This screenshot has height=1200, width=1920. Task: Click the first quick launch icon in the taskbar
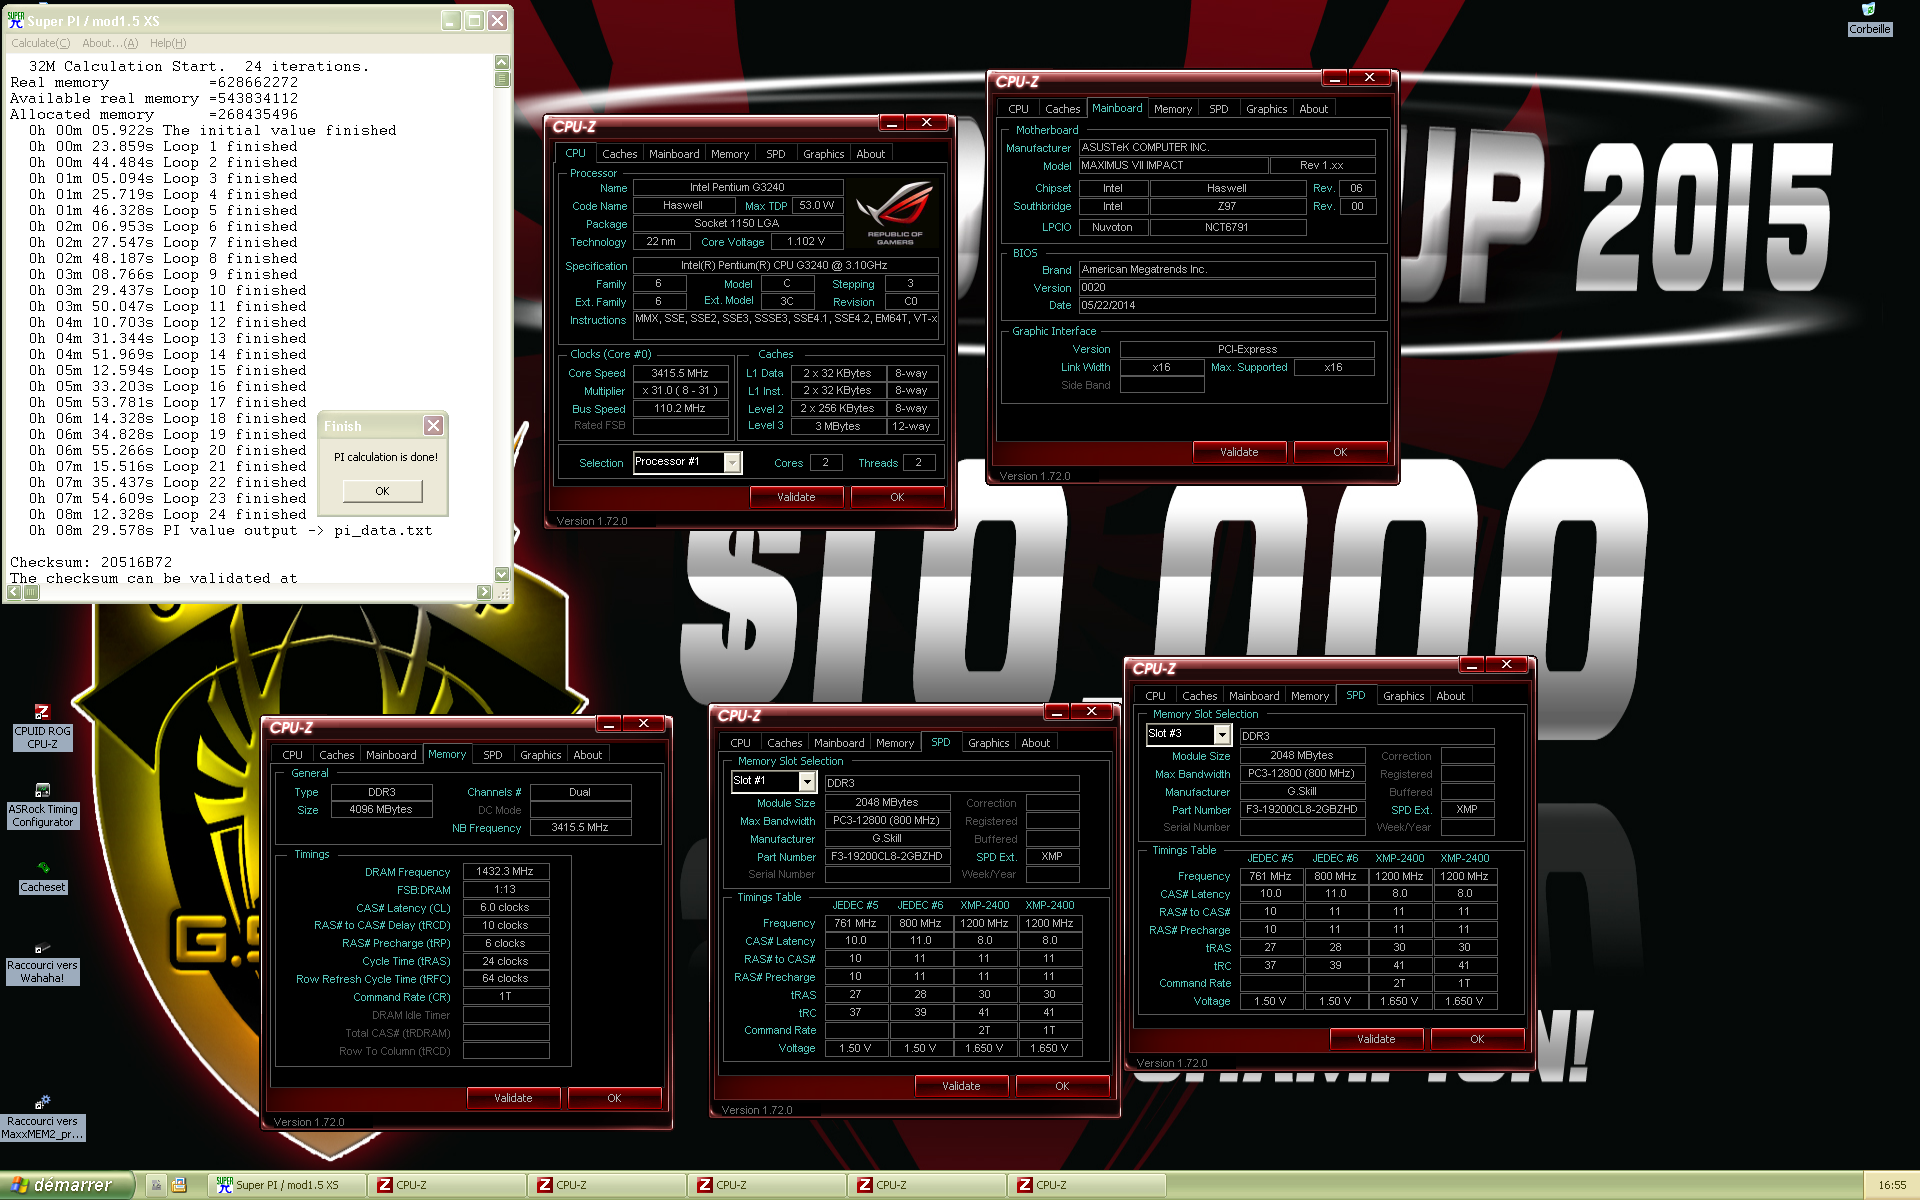click(x=156, y=1185)
